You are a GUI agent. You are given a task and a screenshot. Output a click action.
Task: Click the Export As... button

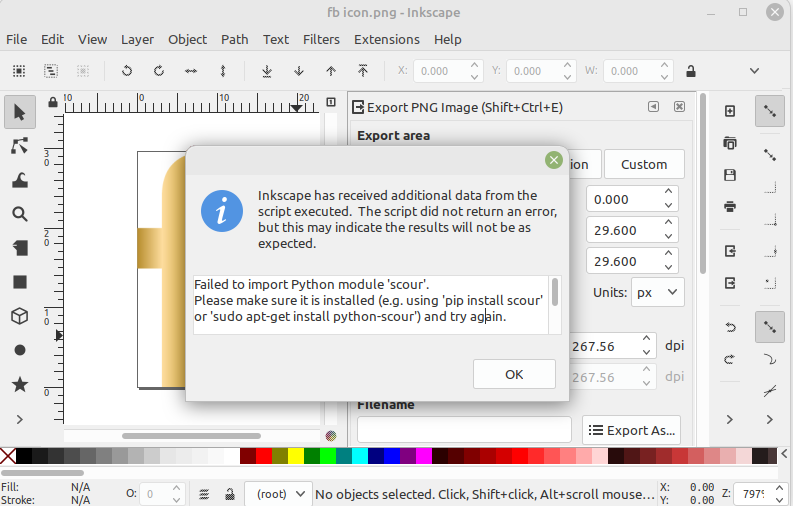tap(631, 430)
